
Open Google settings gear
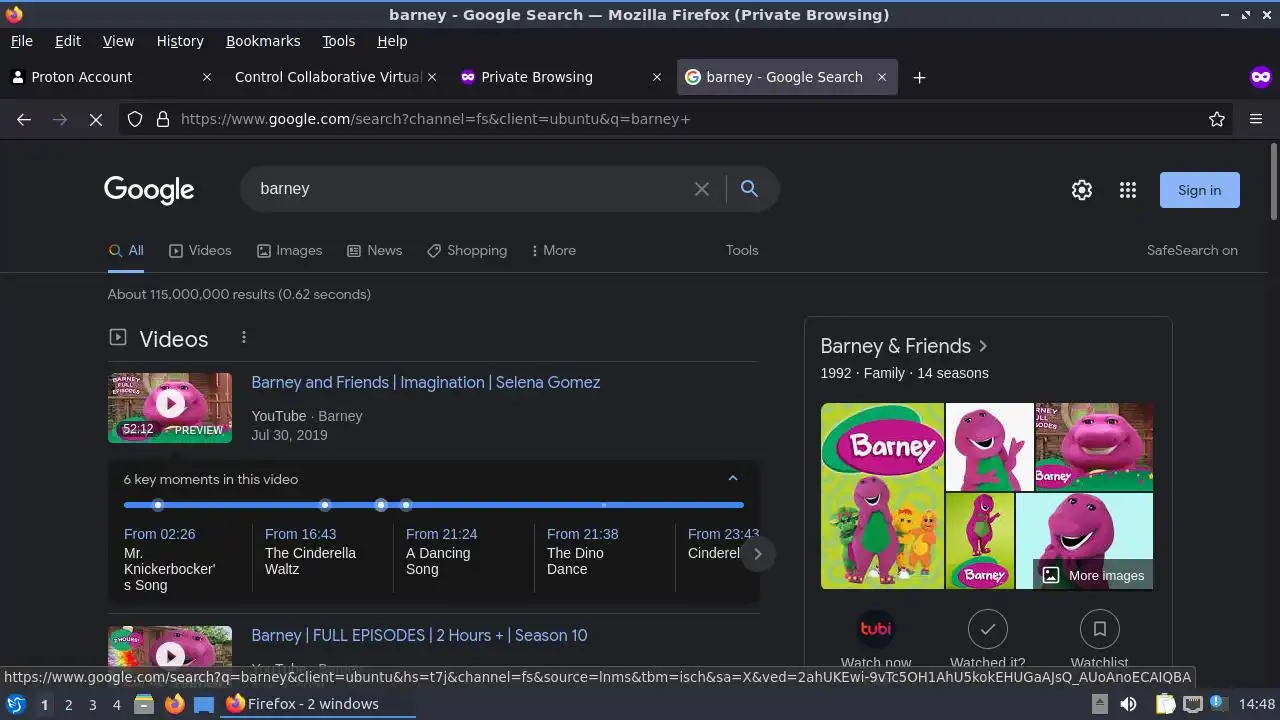tap(1082, 190)
